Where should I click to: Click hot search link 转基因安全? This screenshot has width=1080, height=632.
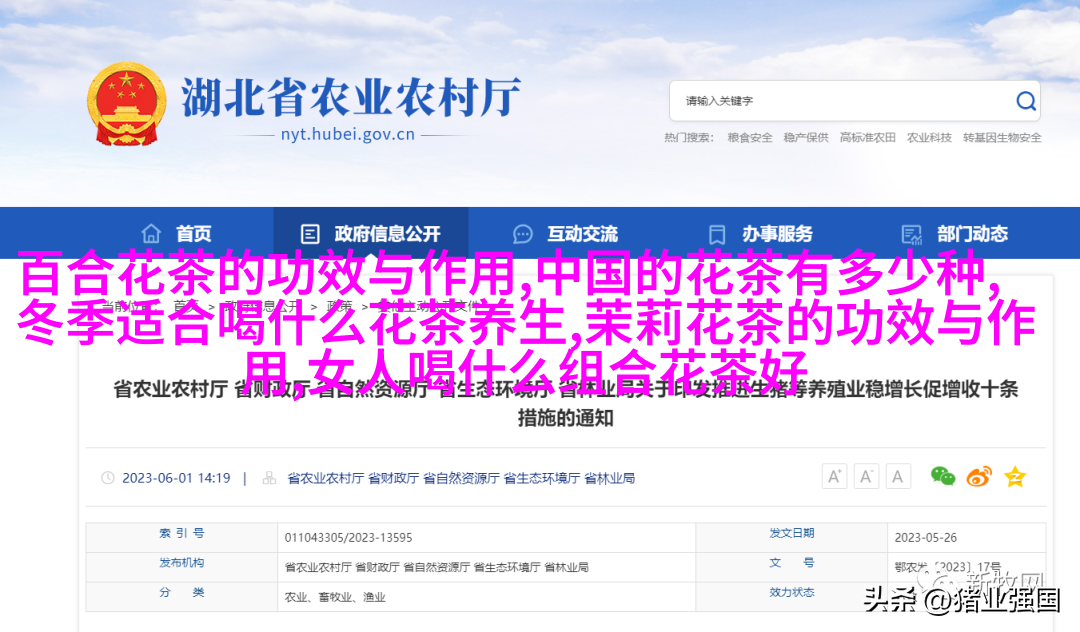(x=1002, y=138)
